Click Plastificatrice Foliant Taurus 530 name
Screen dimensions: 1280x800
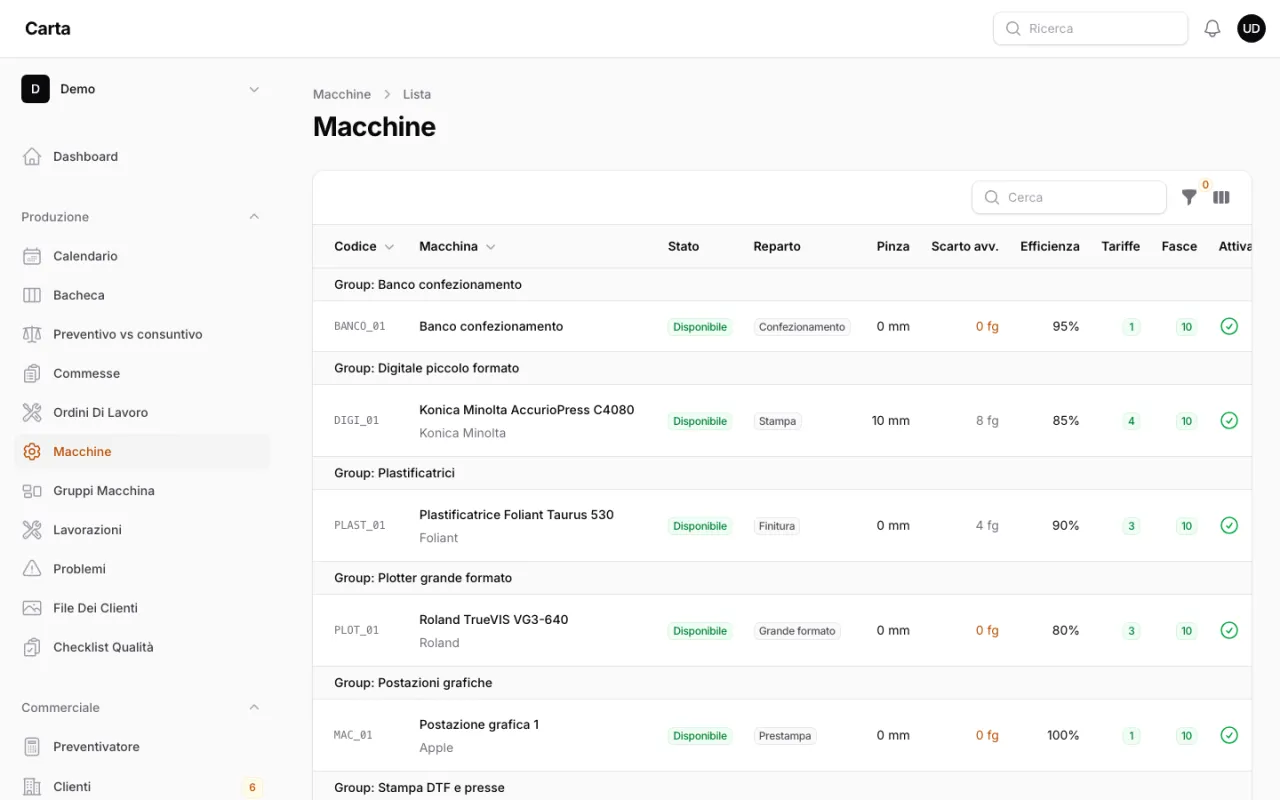517,515
